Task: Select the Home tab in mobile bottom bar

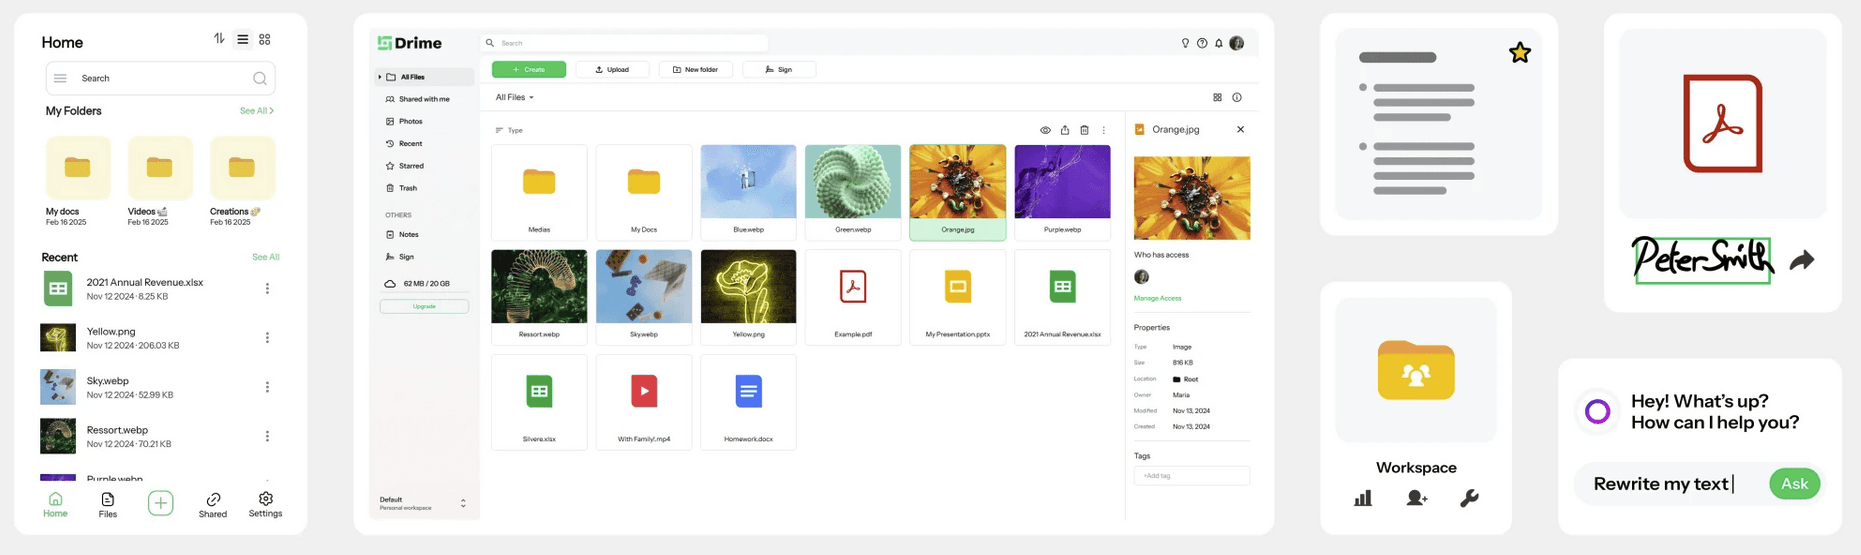Action: click(55, 505)
